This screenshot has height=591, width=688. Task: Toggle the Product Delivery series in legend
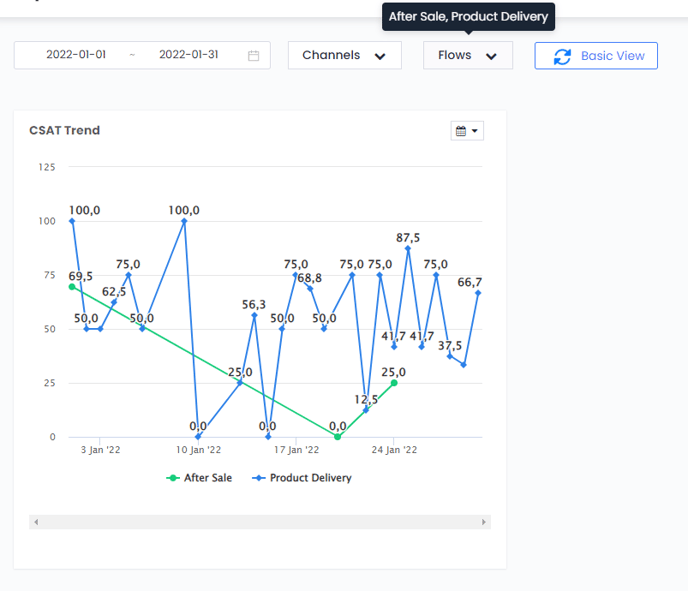click(310, 478)
